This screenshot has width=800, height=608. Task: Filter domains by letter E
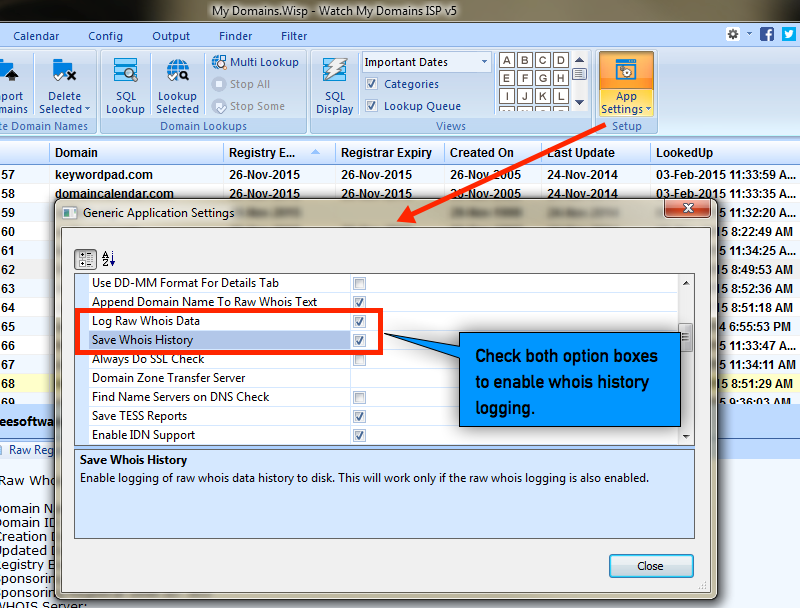coord(506,78)
